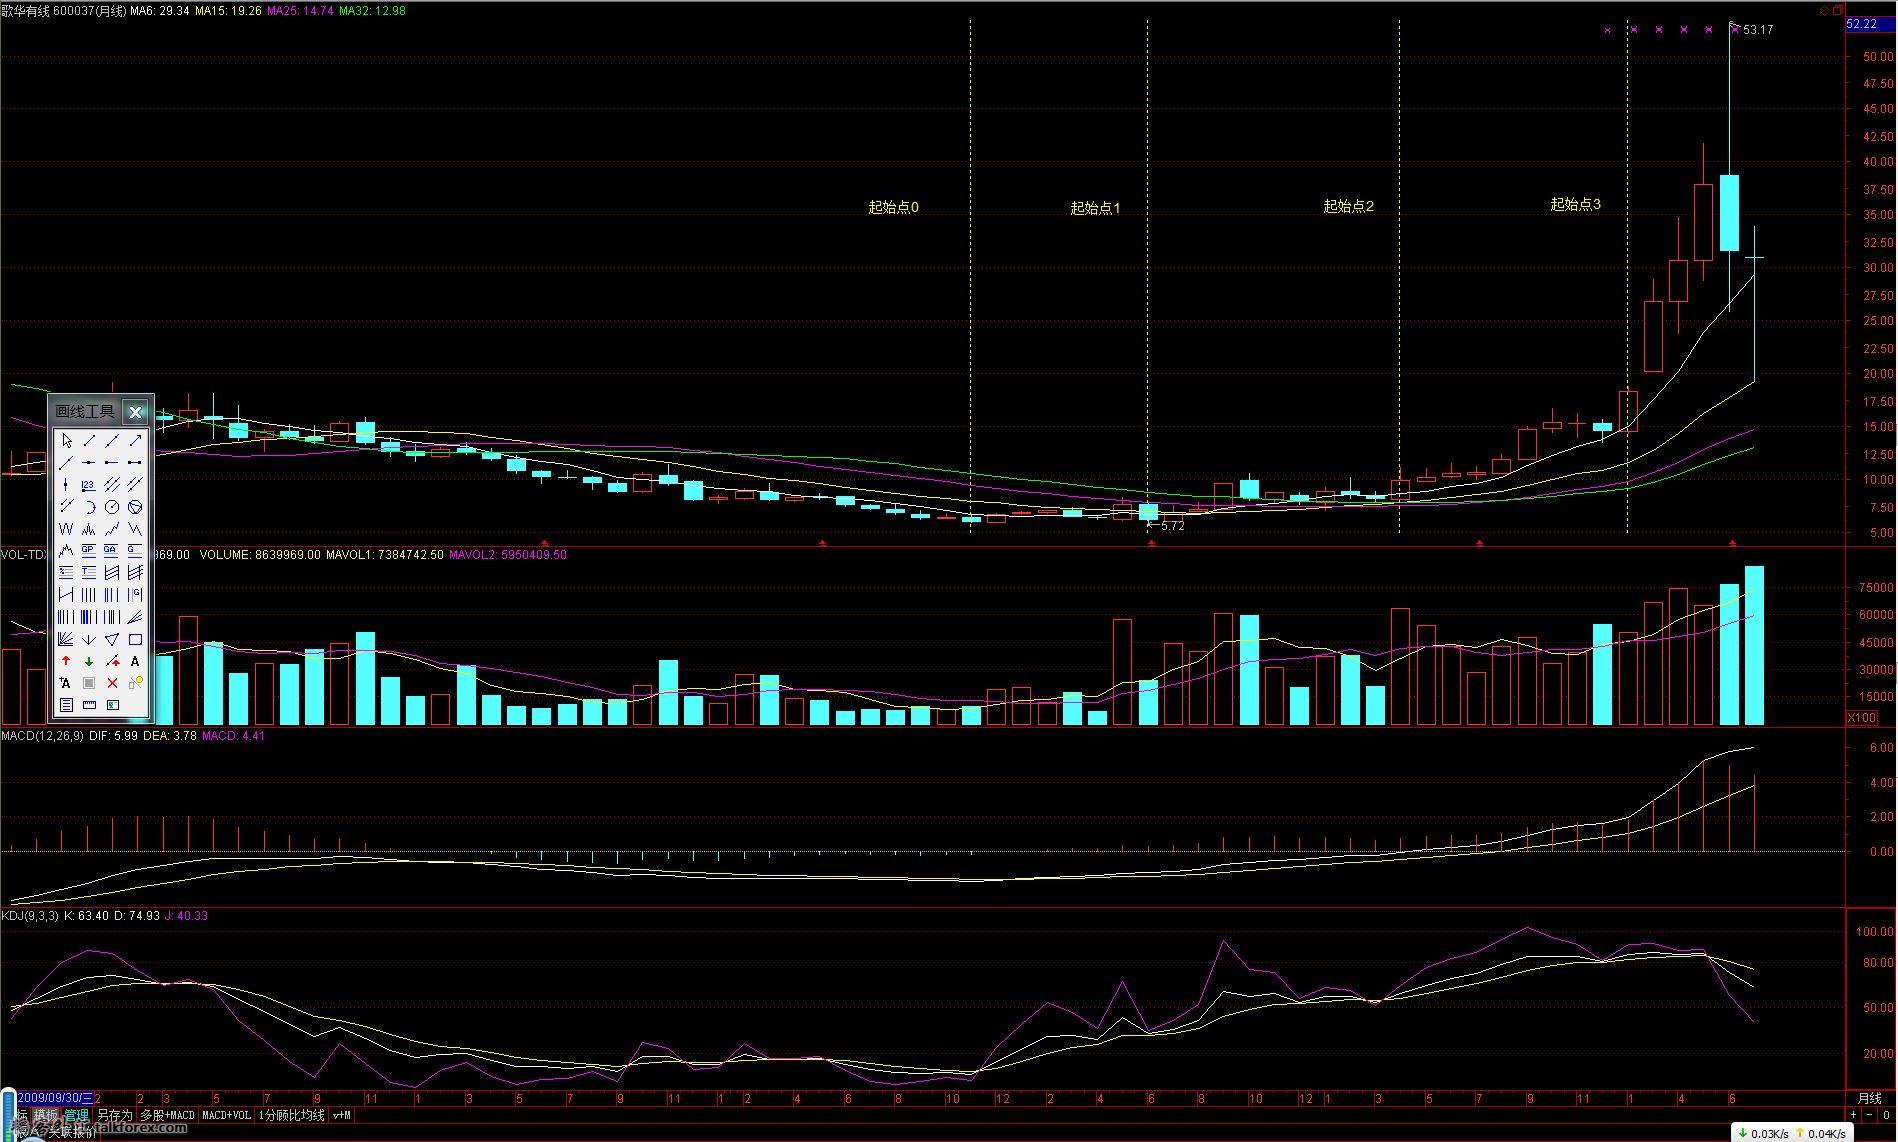The height and width of the screenshot is (1142, 1898).
Task: Click the 53.17 high price marker
Action: click(x=1758, y=30)
